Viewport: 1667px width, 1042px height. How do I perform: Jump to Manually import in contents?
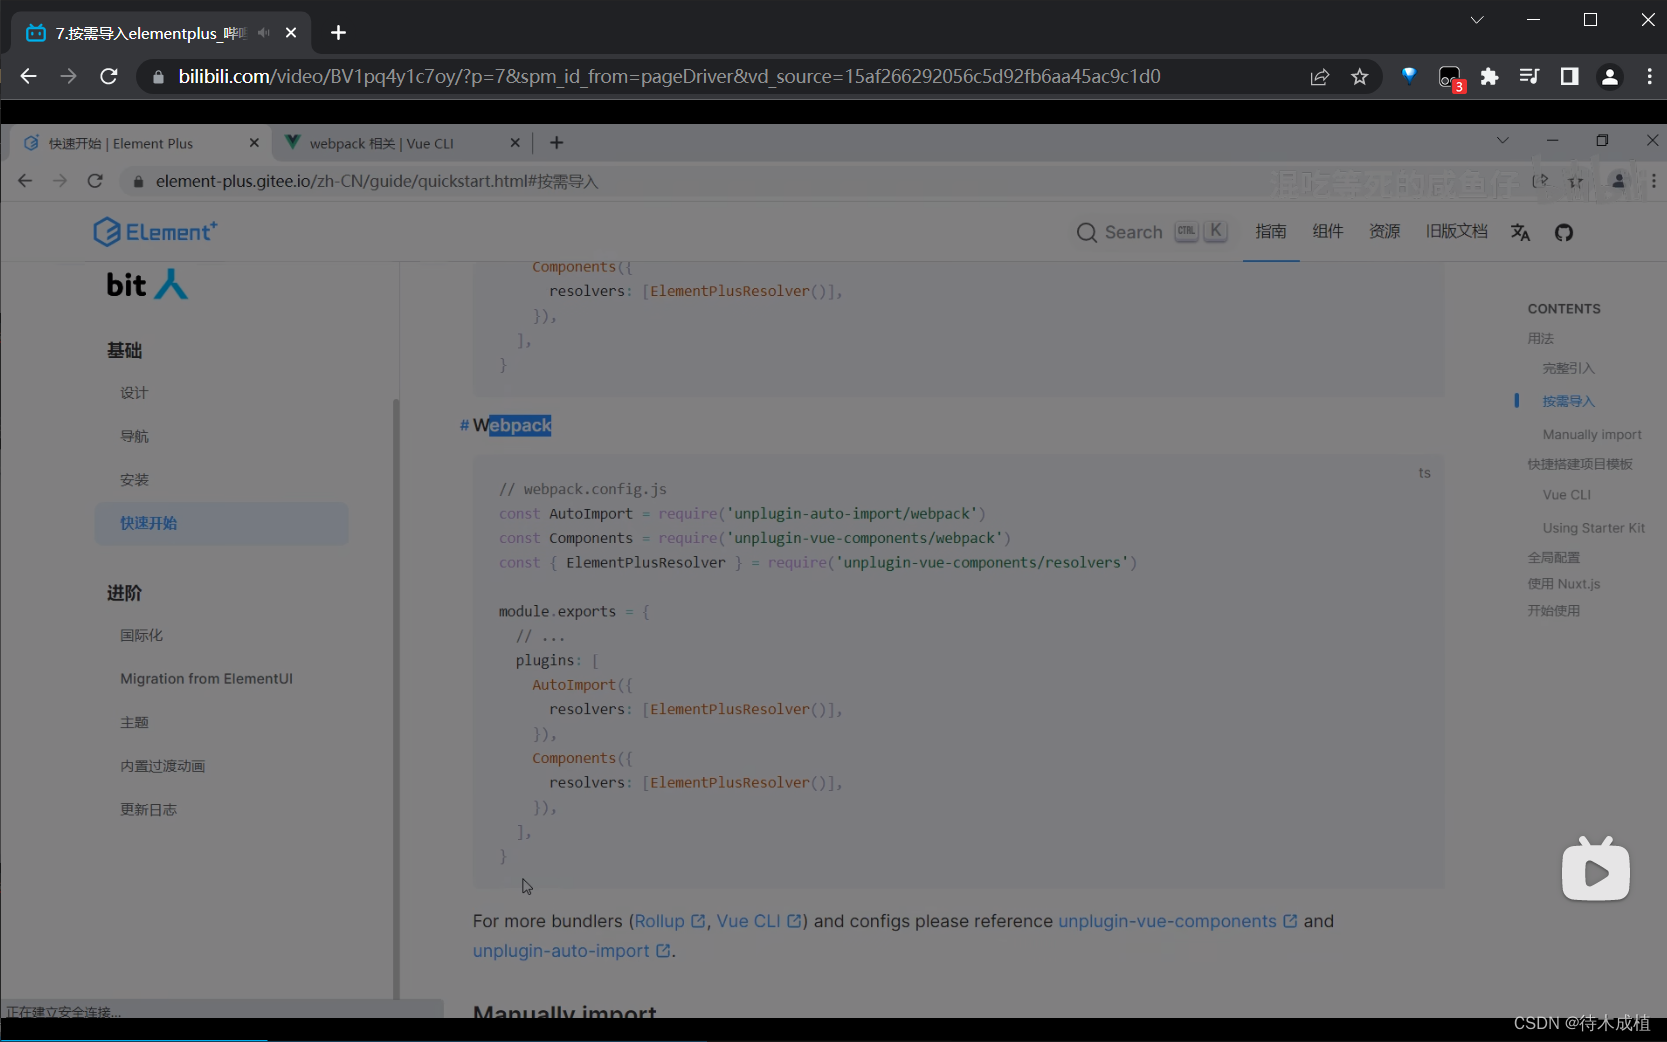(x=1592, y=434)
